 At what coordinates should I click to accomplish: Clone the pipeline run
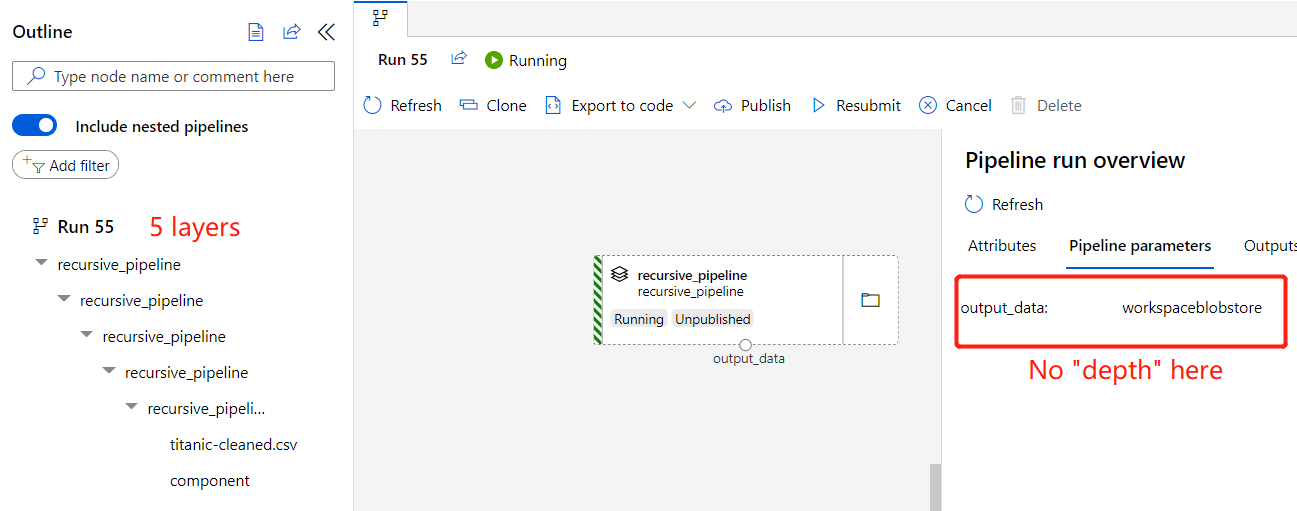(x=493, y=105)
